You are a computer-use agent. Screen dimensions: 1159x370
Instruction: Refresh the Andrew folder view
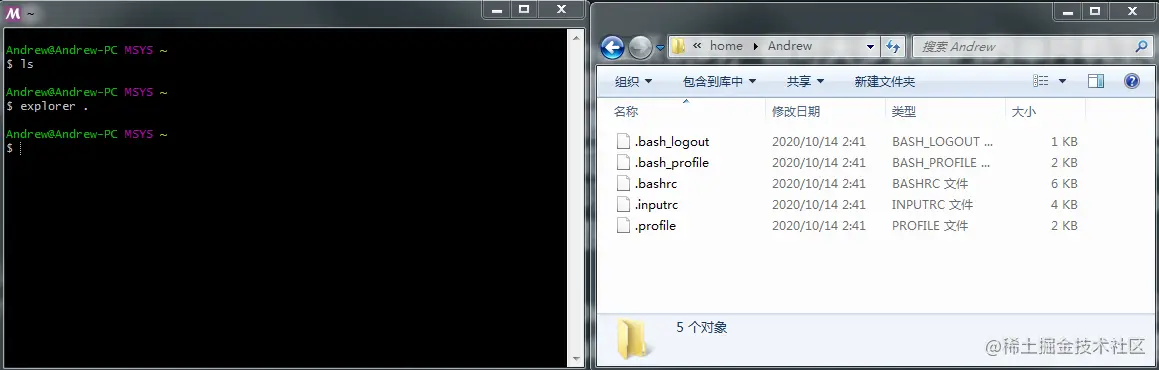click(x=892, y=46)
